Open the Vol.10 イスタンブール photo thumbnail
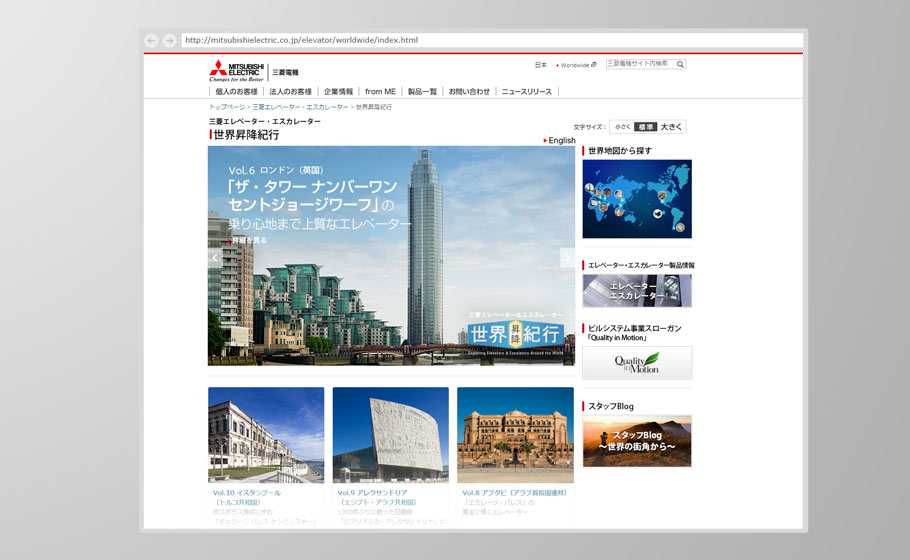This screenshot has width=910, height=560. 266,435
